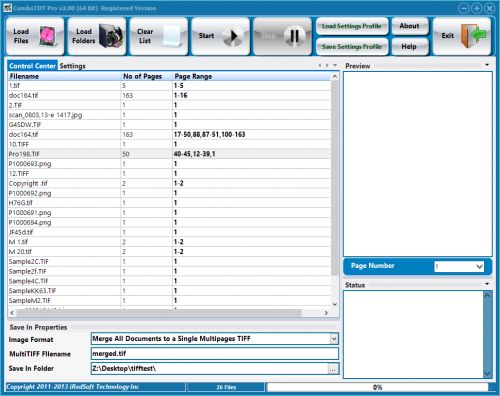The image size is (500, 396).
Task: Select the 2.TIF file row
Action: pyautogui.click(x=169, y=105)
